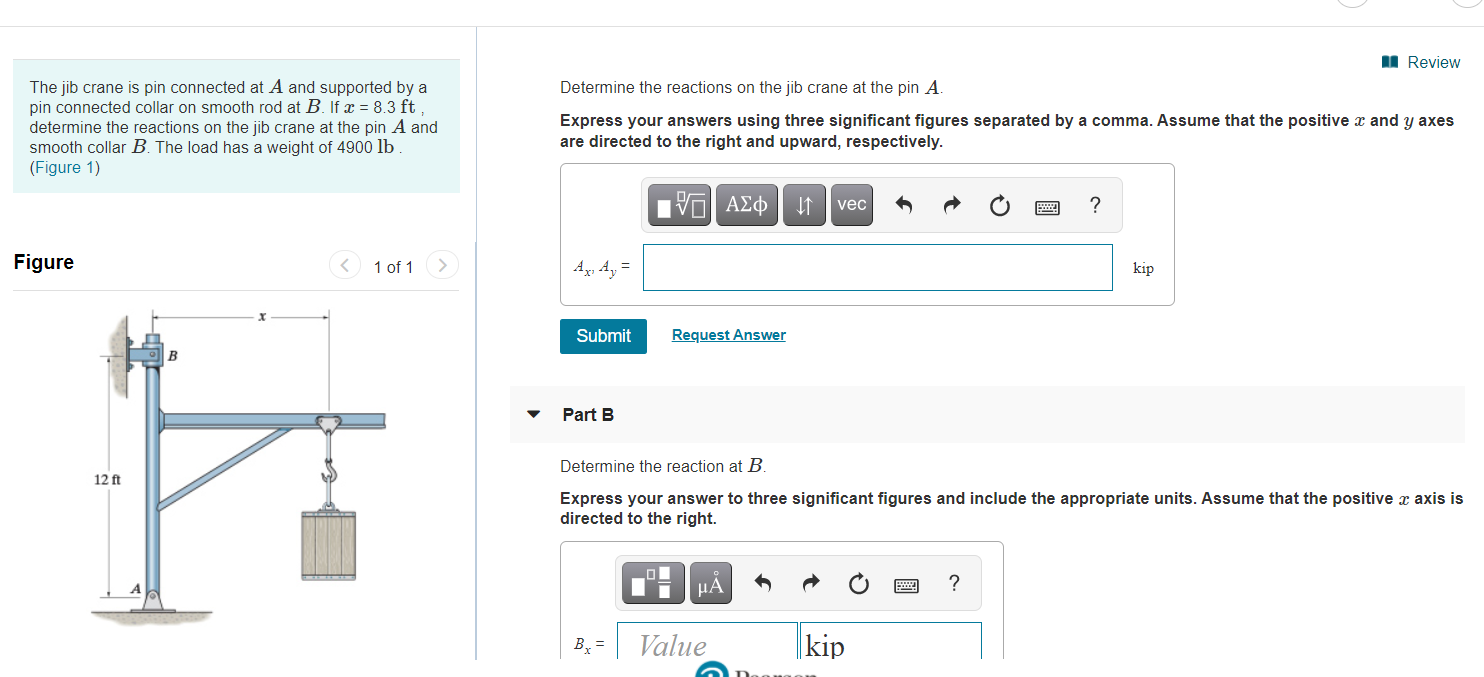Click the Request Answer link
Image resolution: width=1484 pixels, height=677 pixels.
(x=729, y=335)
